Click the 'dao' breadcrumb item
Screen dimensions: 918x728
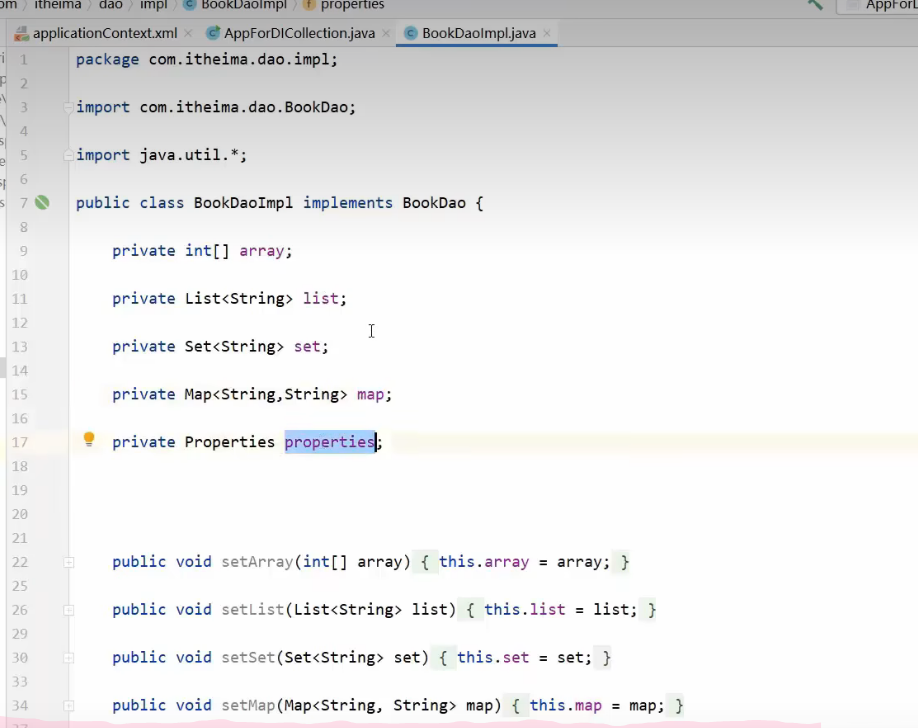pos(110,5)
